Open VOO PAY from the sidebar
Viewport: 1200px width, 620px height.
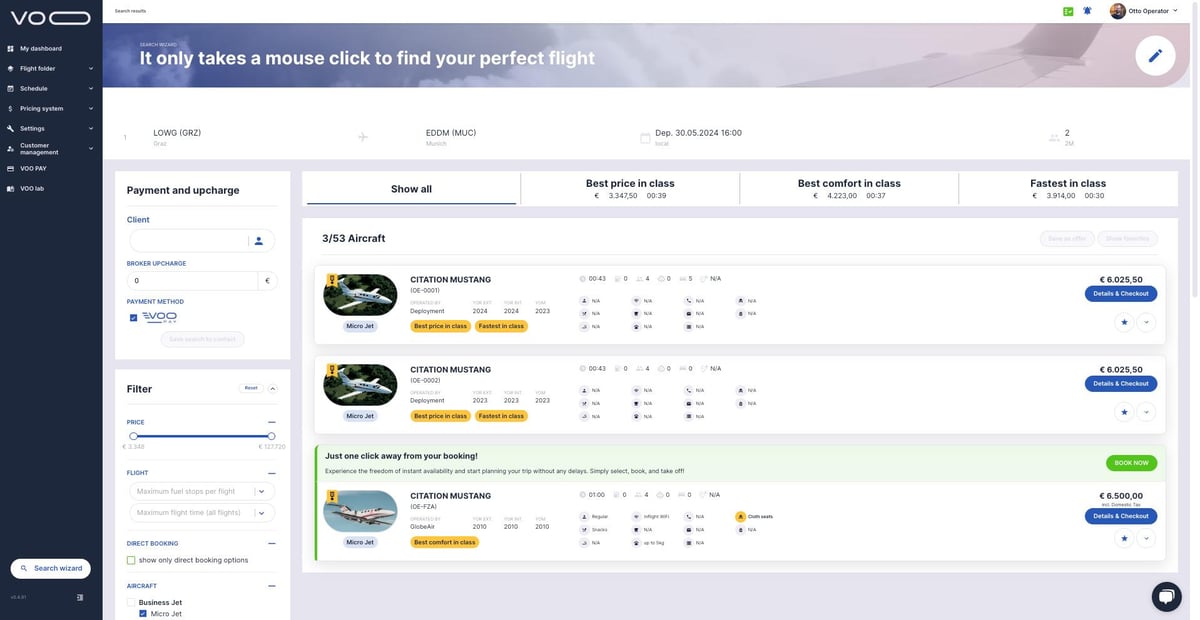coord(33,168)
